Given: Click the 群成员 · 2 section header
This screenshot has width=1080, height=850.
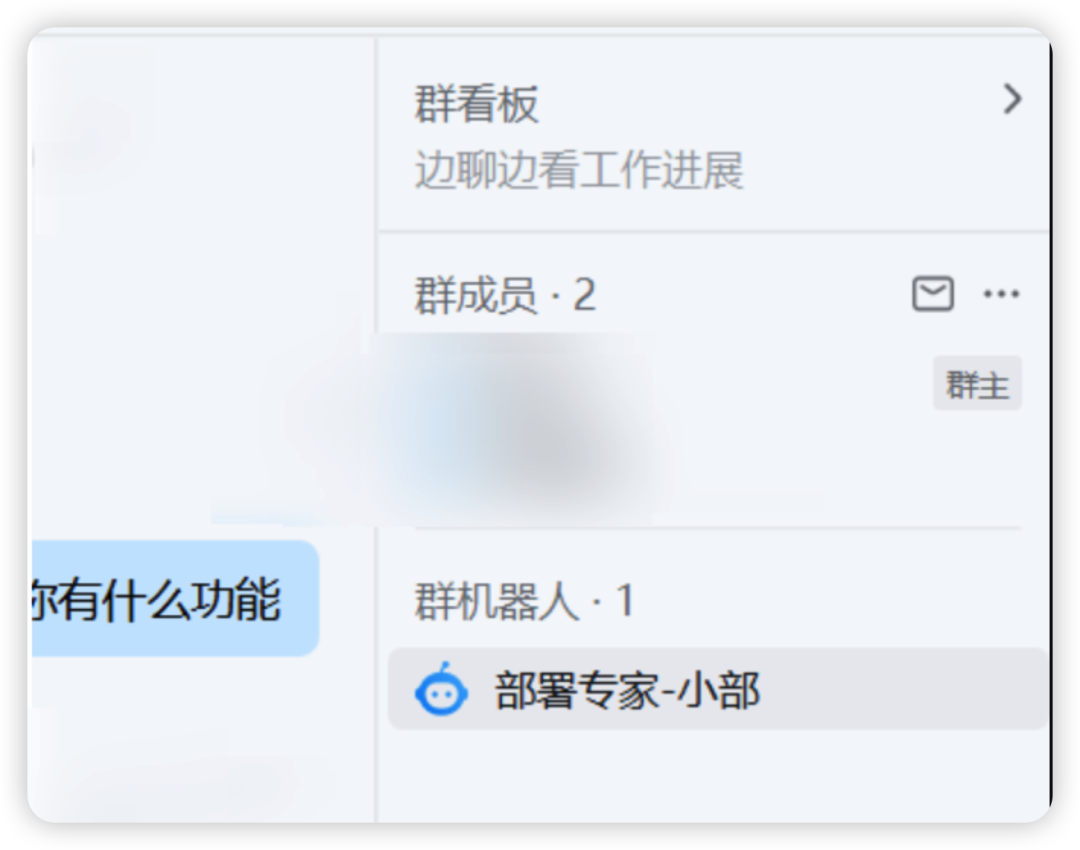Looking at the screenshot, I should coord(505,295).
